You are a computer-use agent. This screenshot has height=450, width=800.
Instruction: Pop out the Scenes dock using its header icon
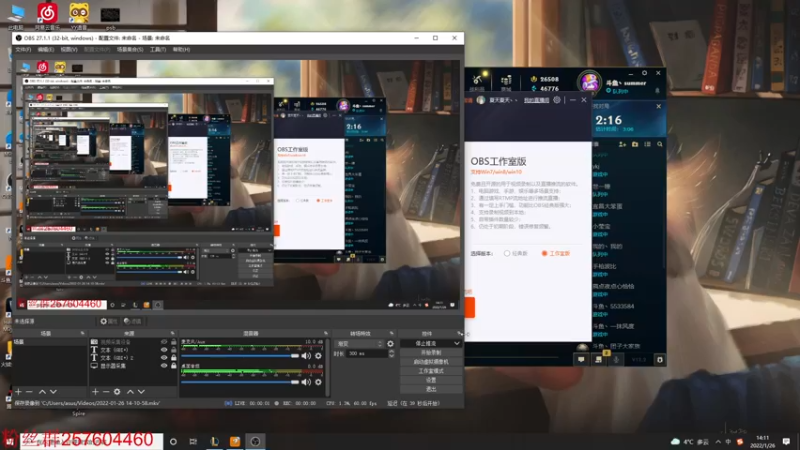(82, 333)
